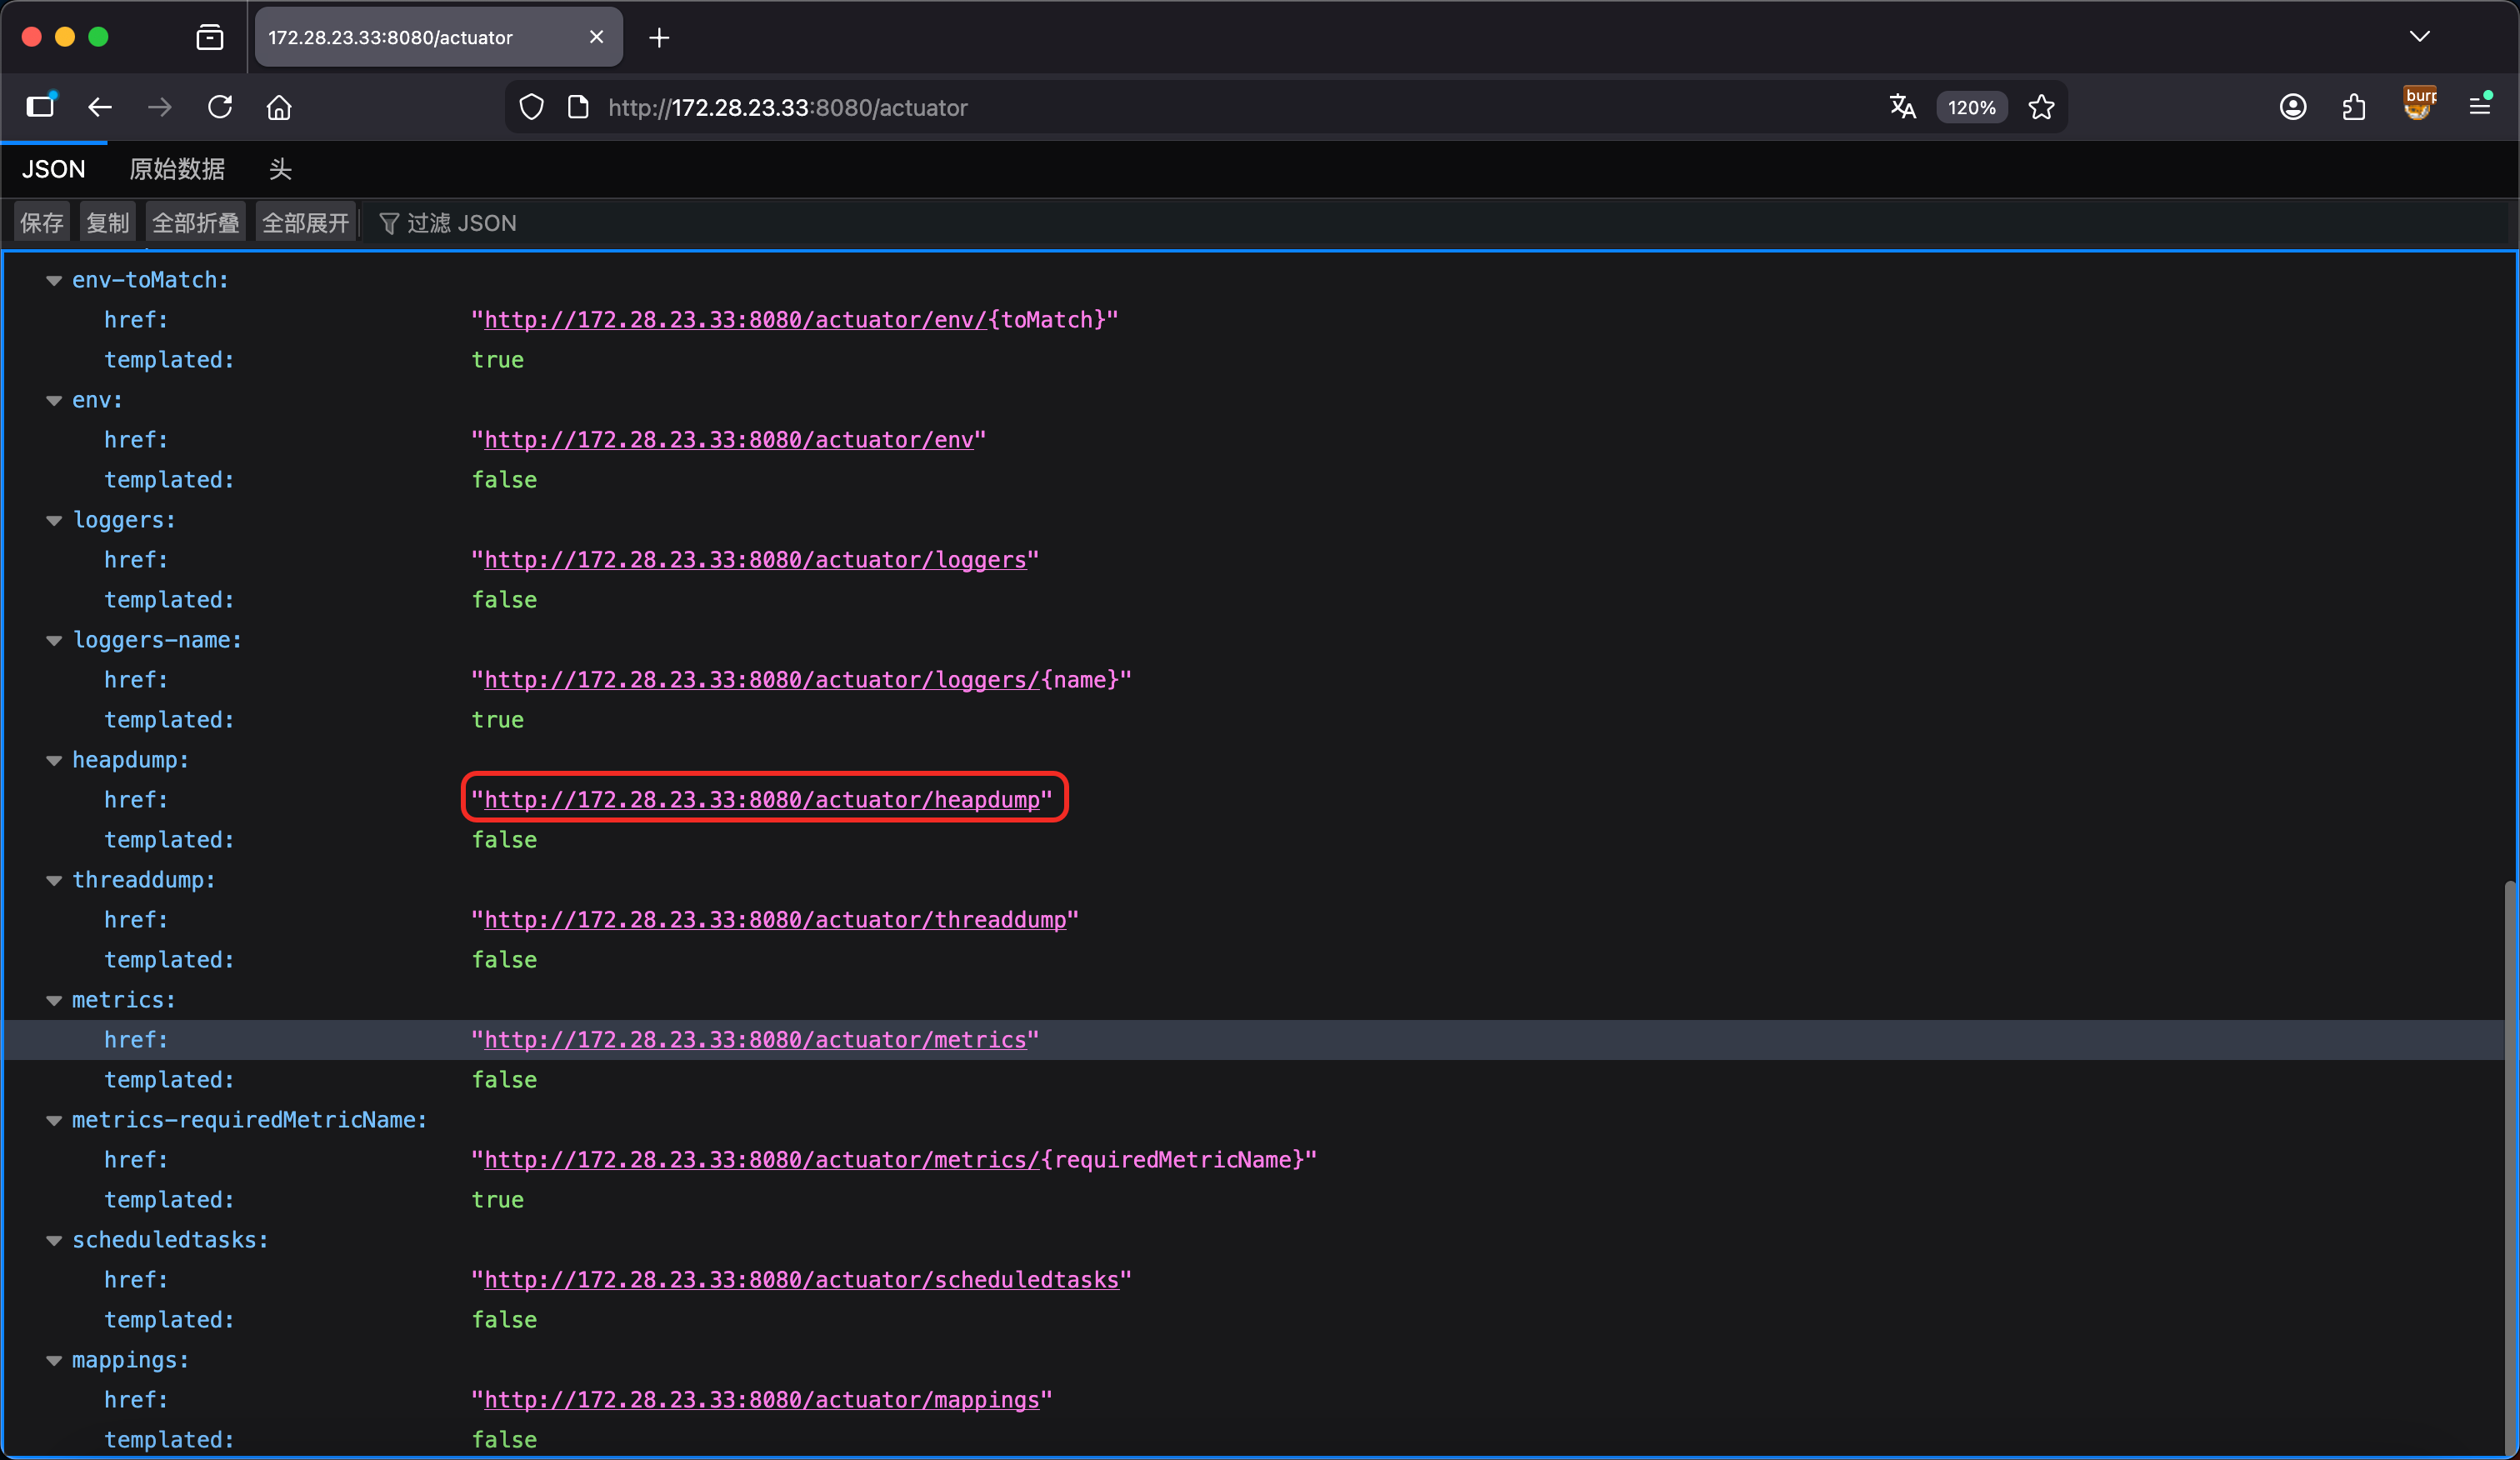The height and width of the screenshot is (1460, 2520).
Task: Collapse the scheduledtasks node
Action: pos(54,1240)
